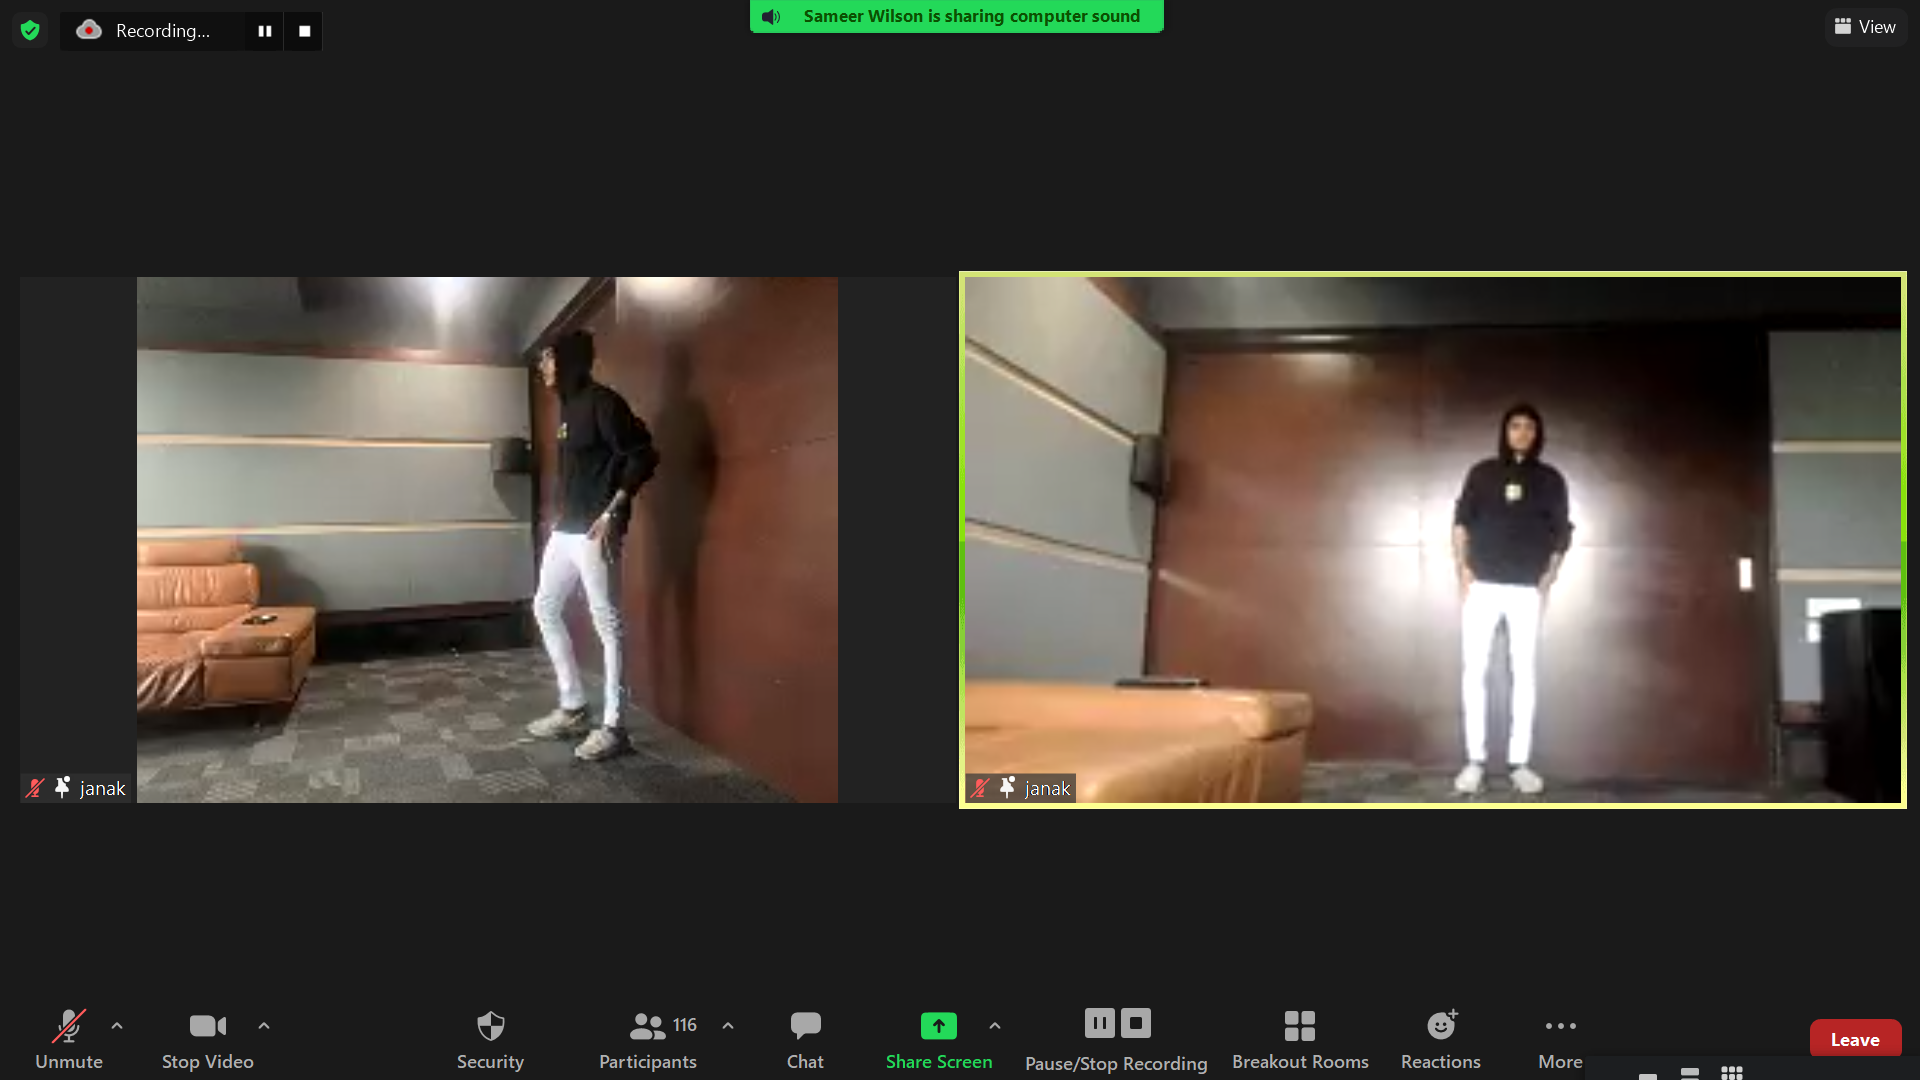Click the red Leave button
The image size is (1920, 1080).
tap(1855, 1040)
